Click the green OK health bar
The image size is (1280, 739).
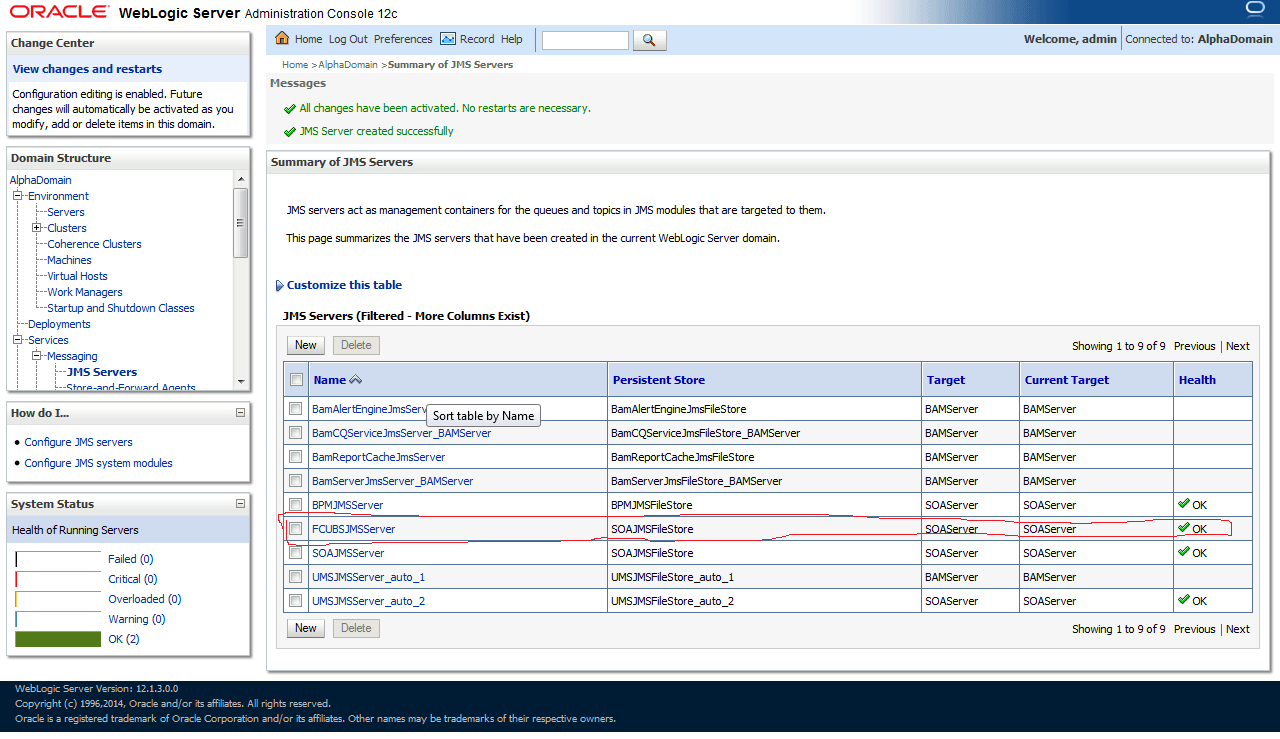pyautogui.click(x=58, y=639)
